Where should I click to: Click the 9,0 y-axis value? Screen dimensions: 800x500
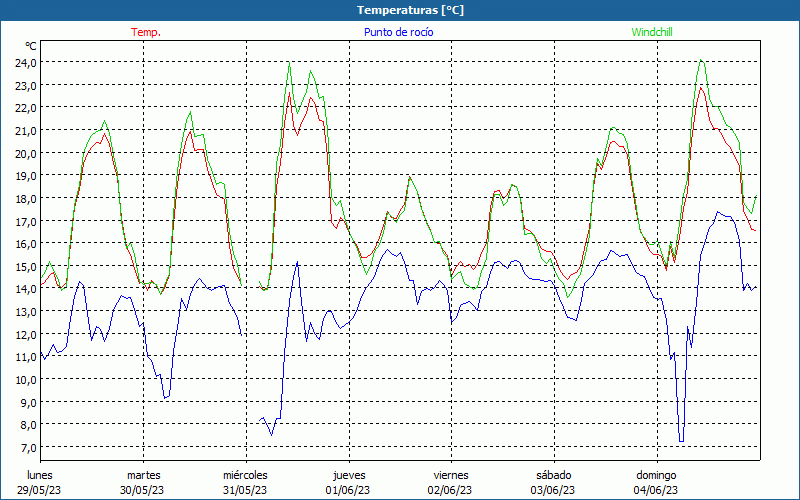coord(28,403)
